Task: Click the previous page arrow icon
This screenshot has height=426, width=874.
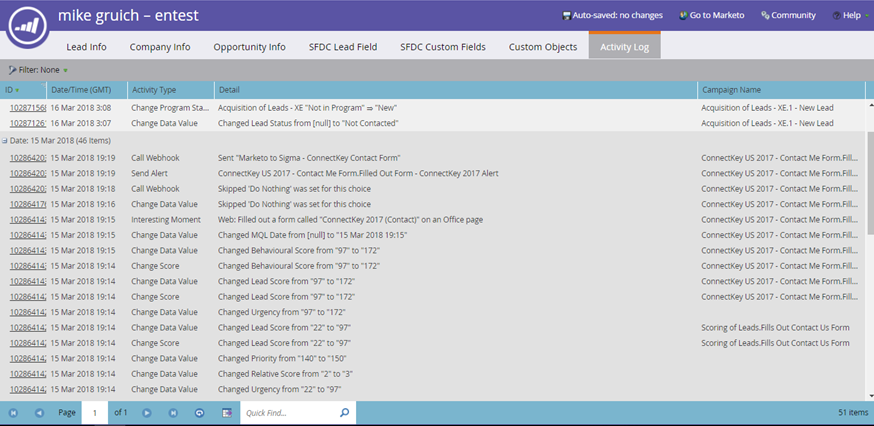Action: (39, 413)
